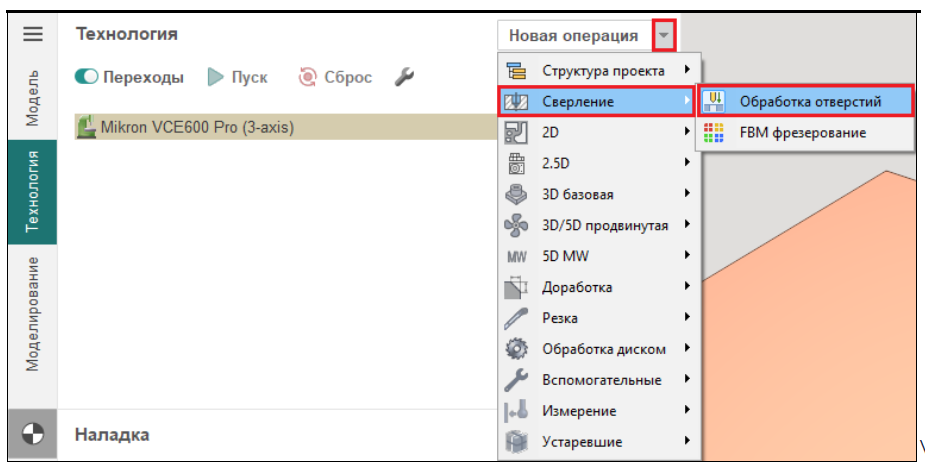Open the Новая операция dropdown arrow
The height and width of the screenshot is (465, 926).
tap(665, 36)
